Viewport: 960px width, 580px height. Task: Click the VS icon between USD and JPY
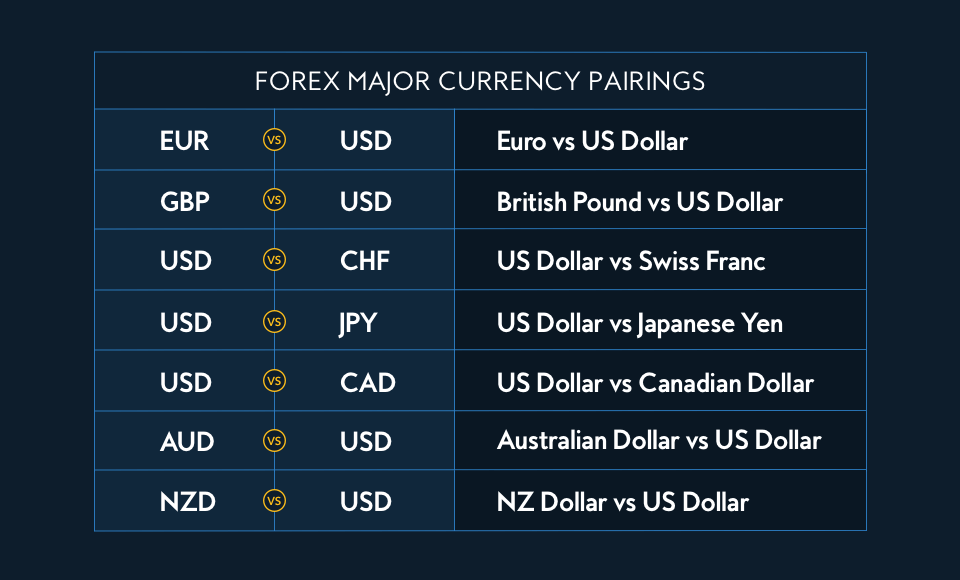[x=274, y=322]
